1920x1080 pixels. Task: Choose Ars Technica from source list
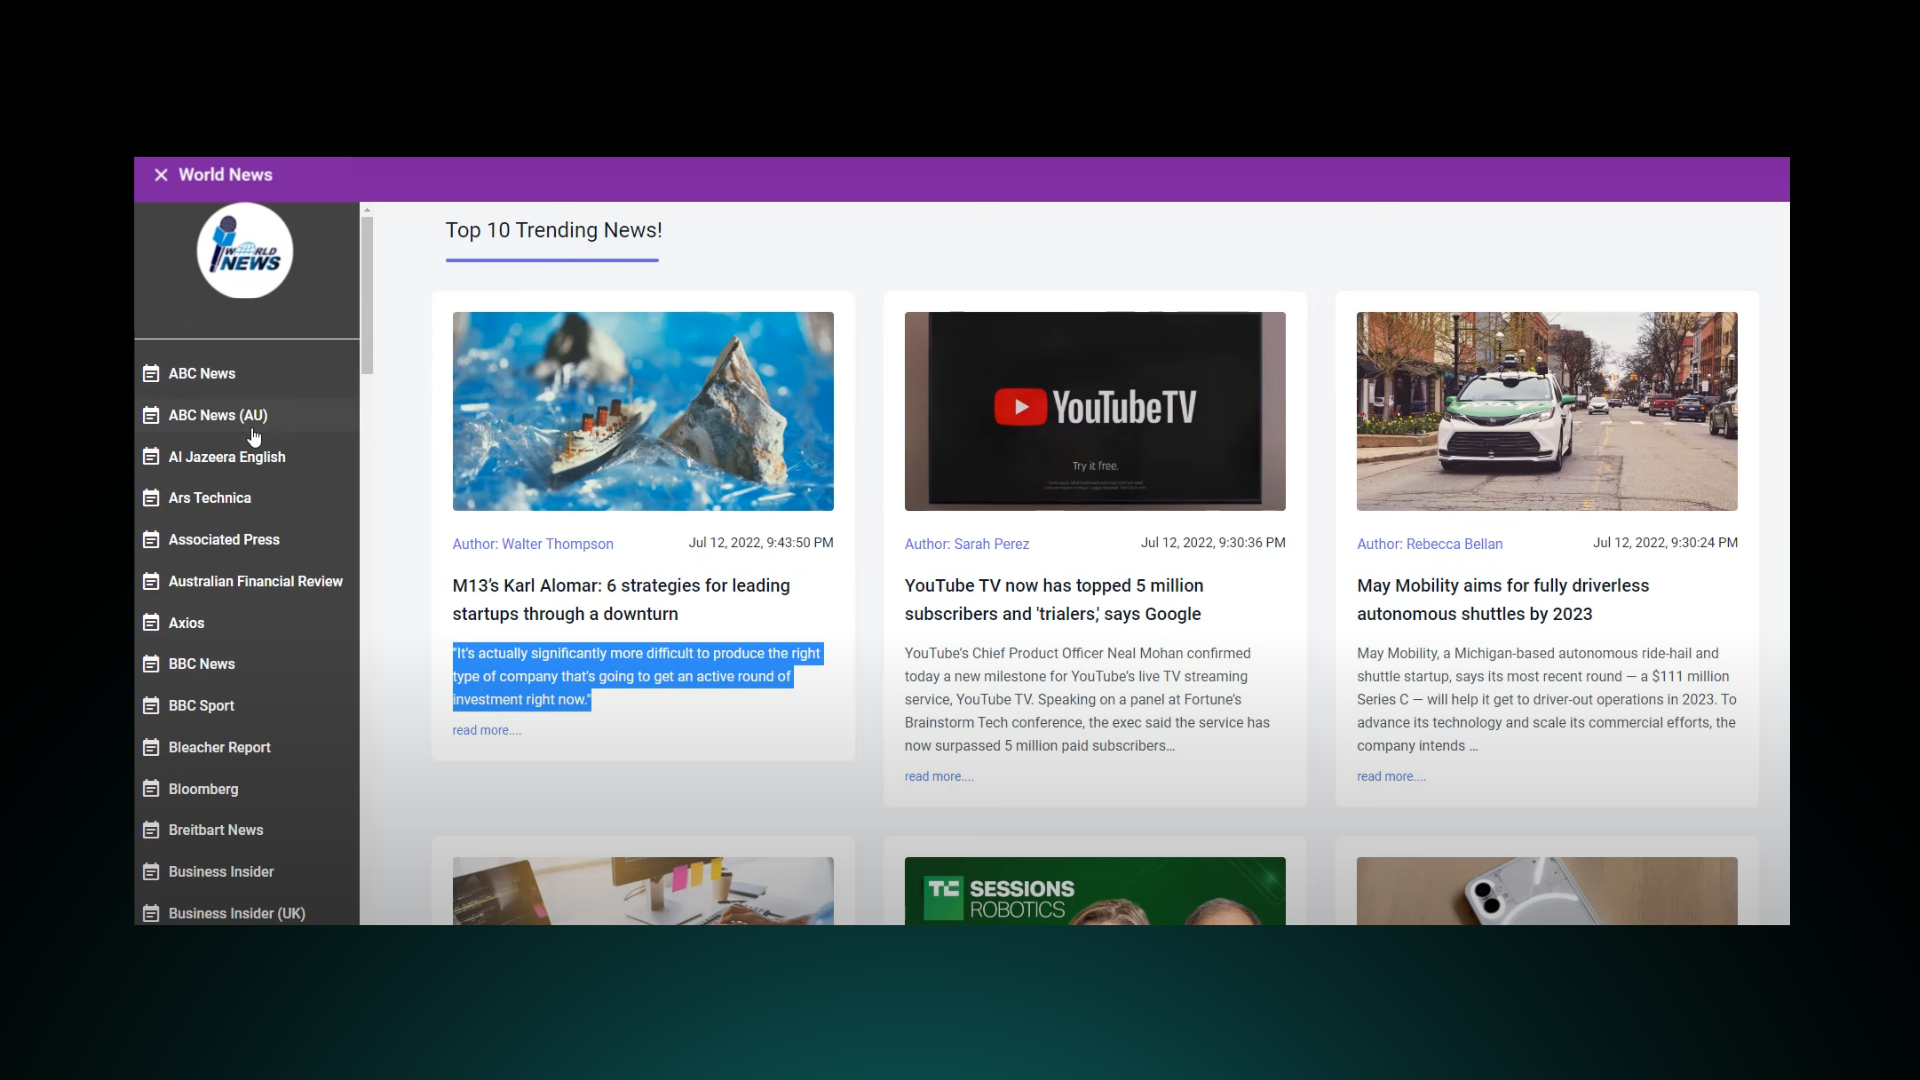[x=210, y=498]
